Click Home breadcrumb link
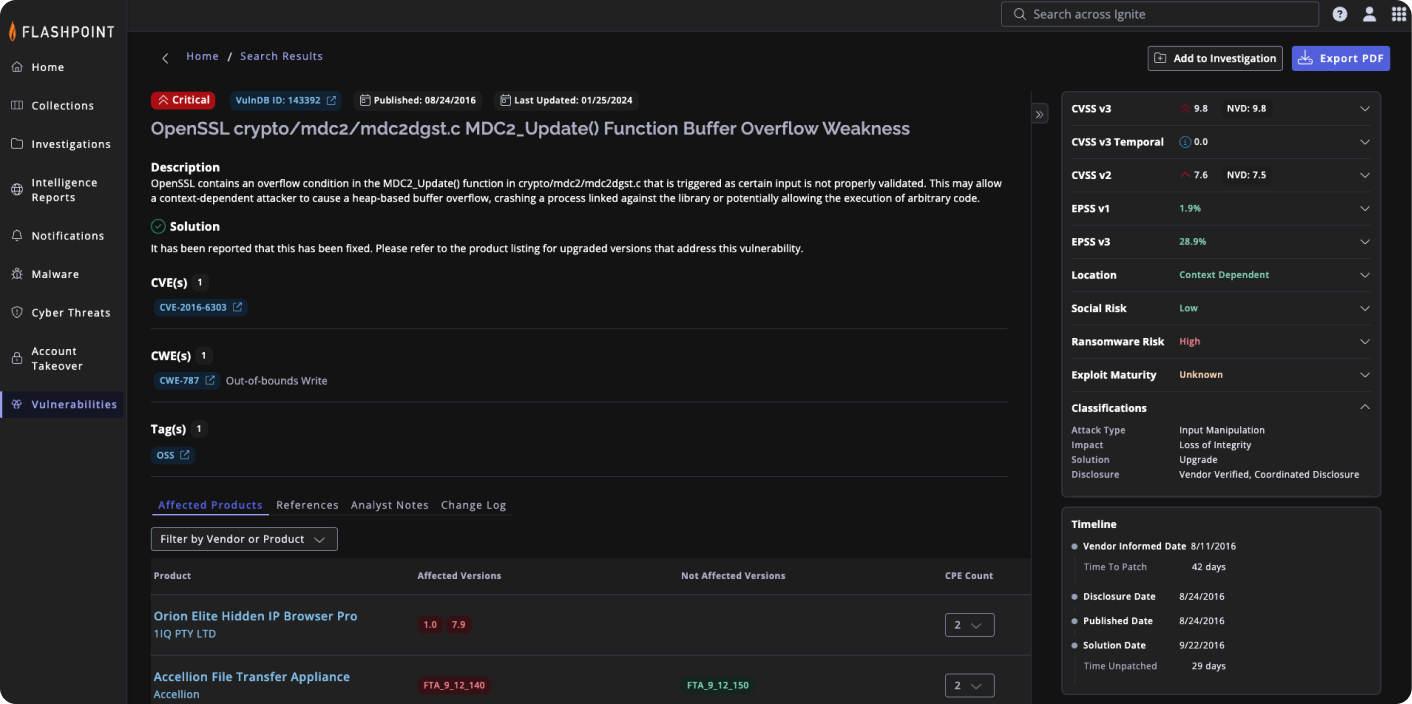The image size is (1412, 704). pos(202,56)
